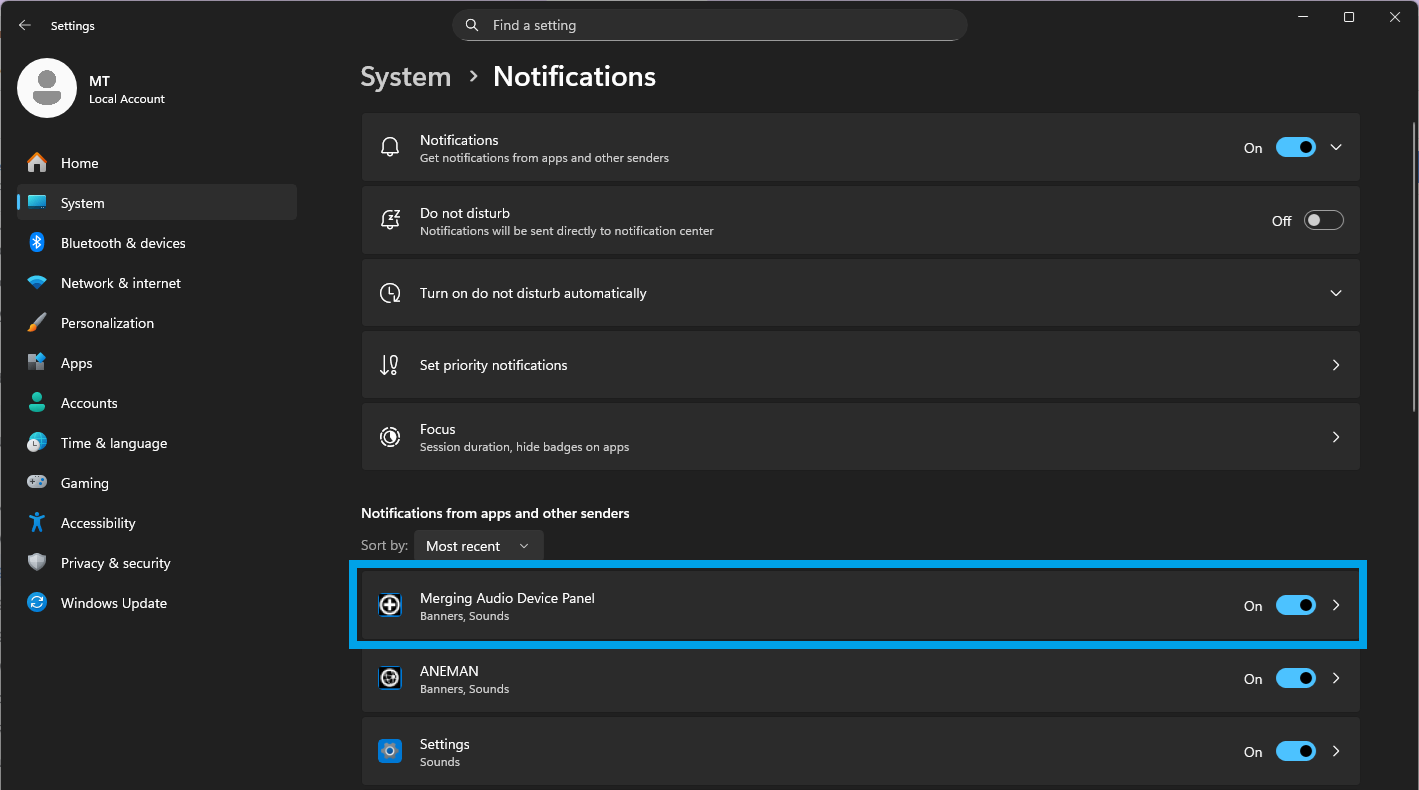1419x790 pixels.
Task: Click System breadcrumb link
Action: coord(405,77)
